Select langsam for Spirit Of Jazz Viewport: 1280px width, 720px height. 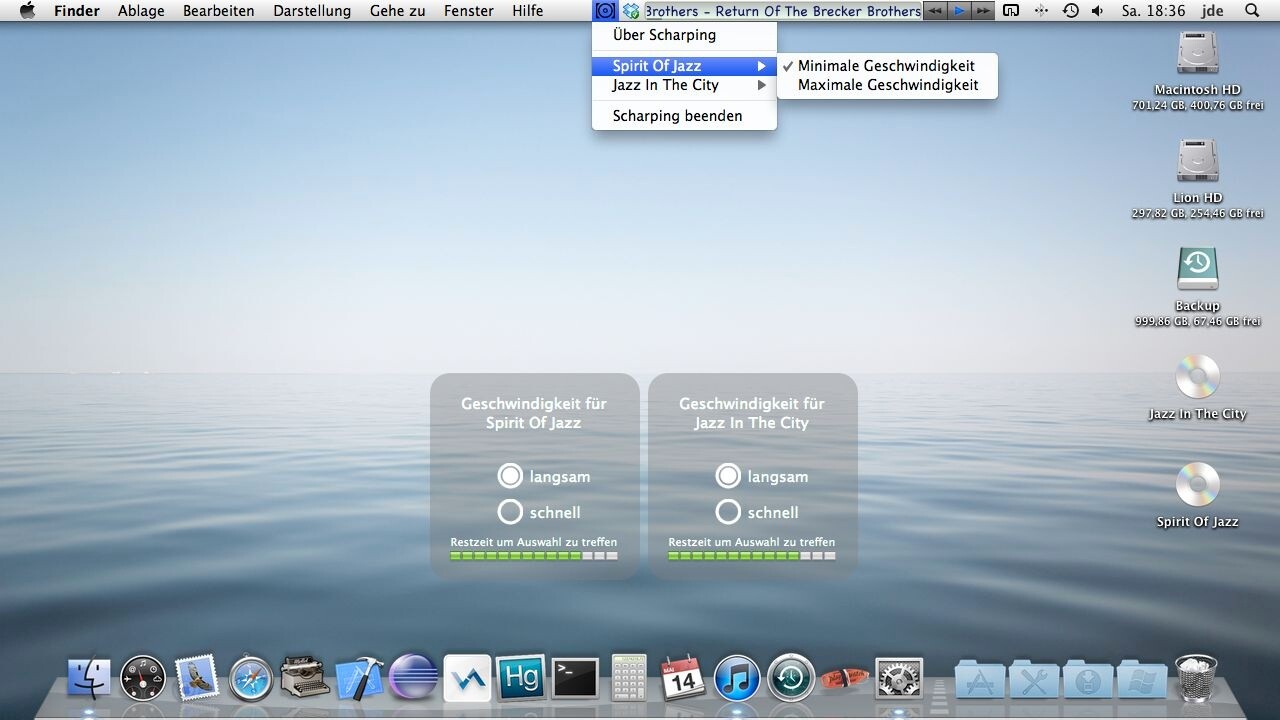pyautogui.click(x=510, y=476)
